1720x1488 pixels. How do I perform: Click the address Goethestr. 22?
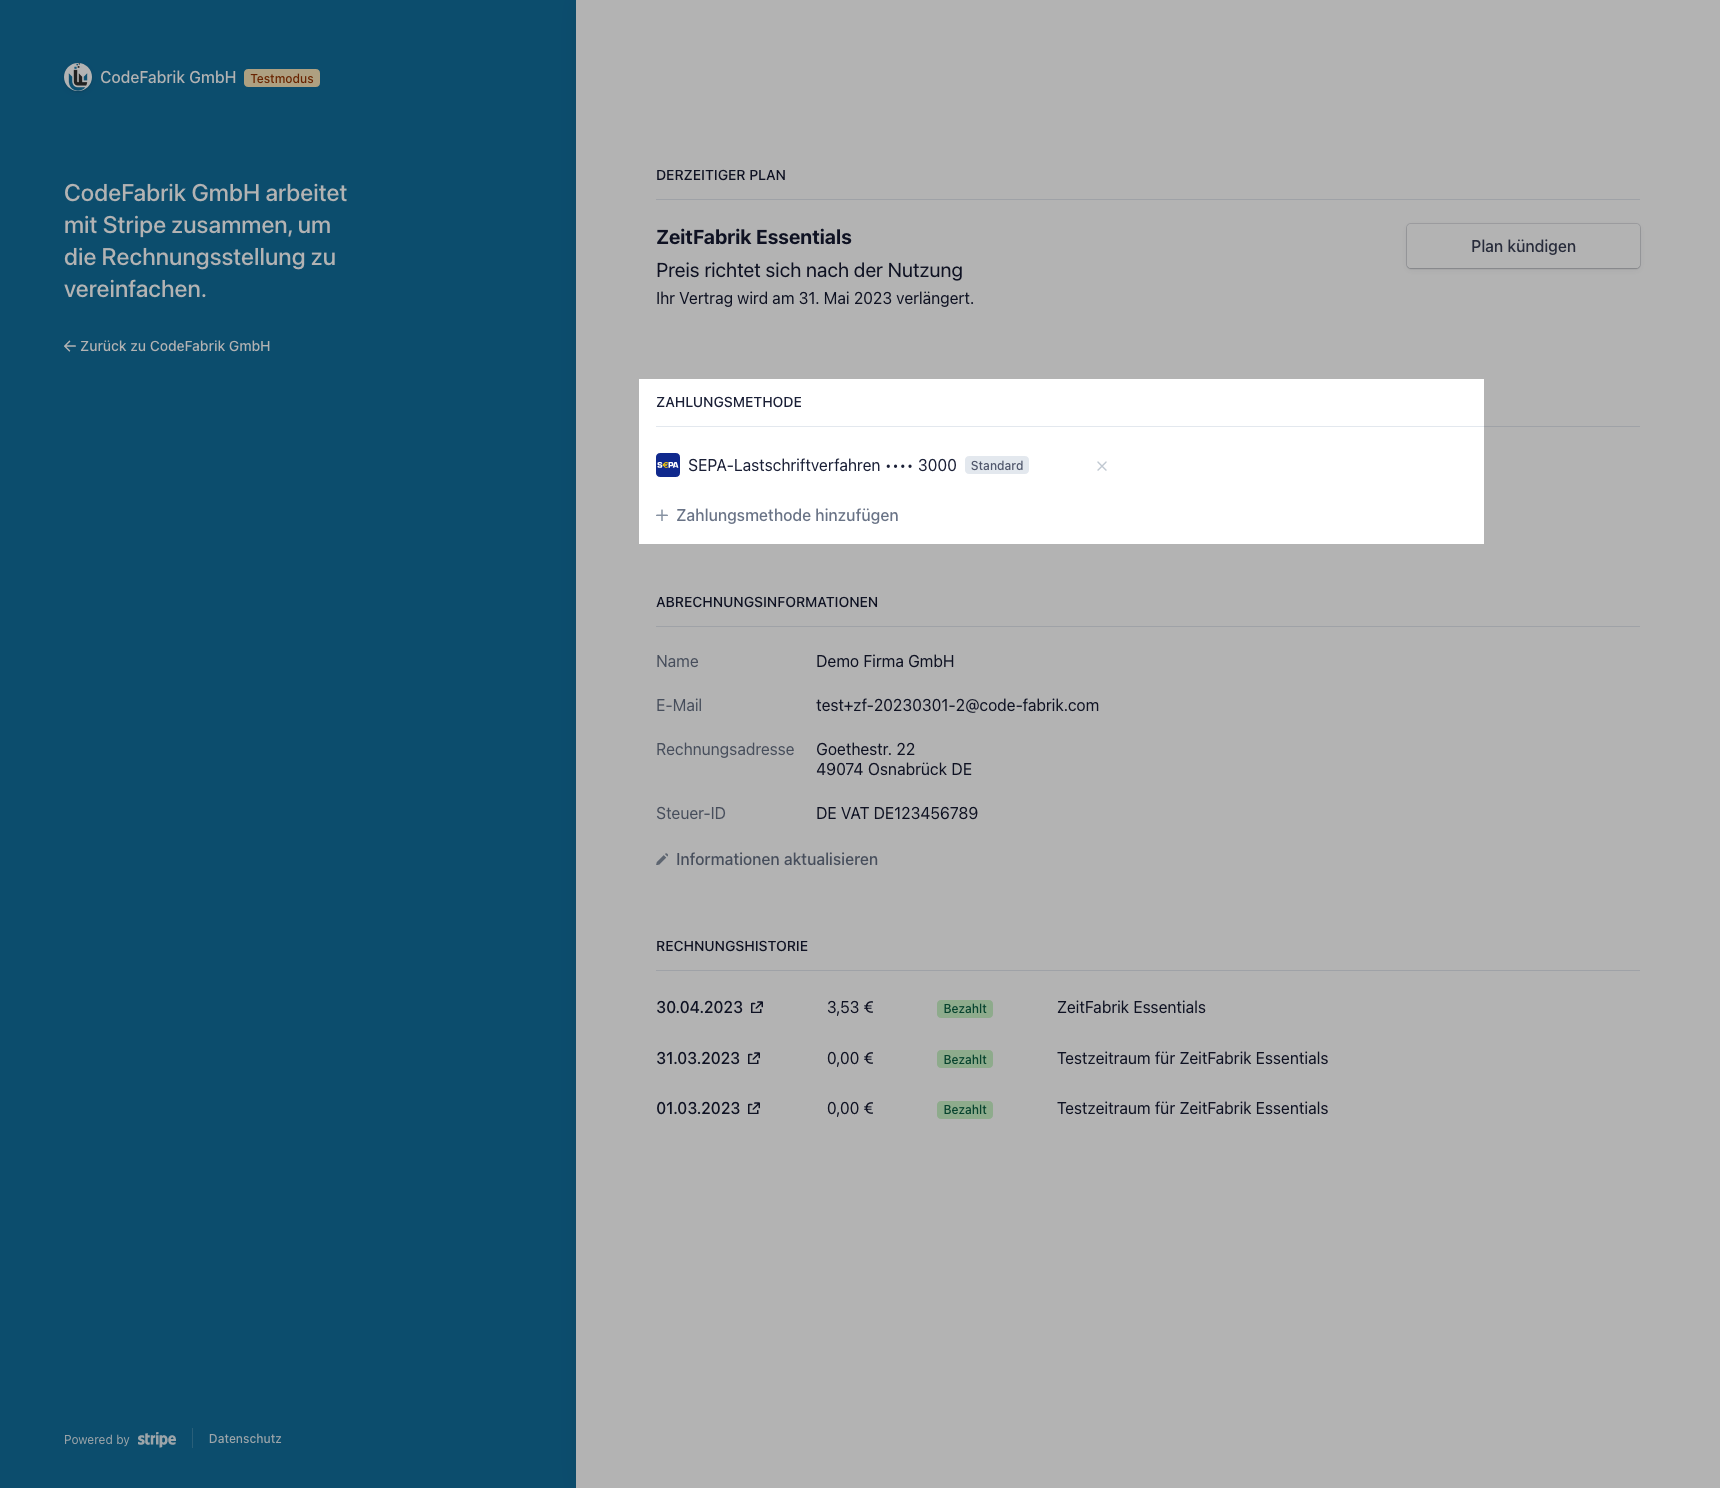click(x=865, y=749)
